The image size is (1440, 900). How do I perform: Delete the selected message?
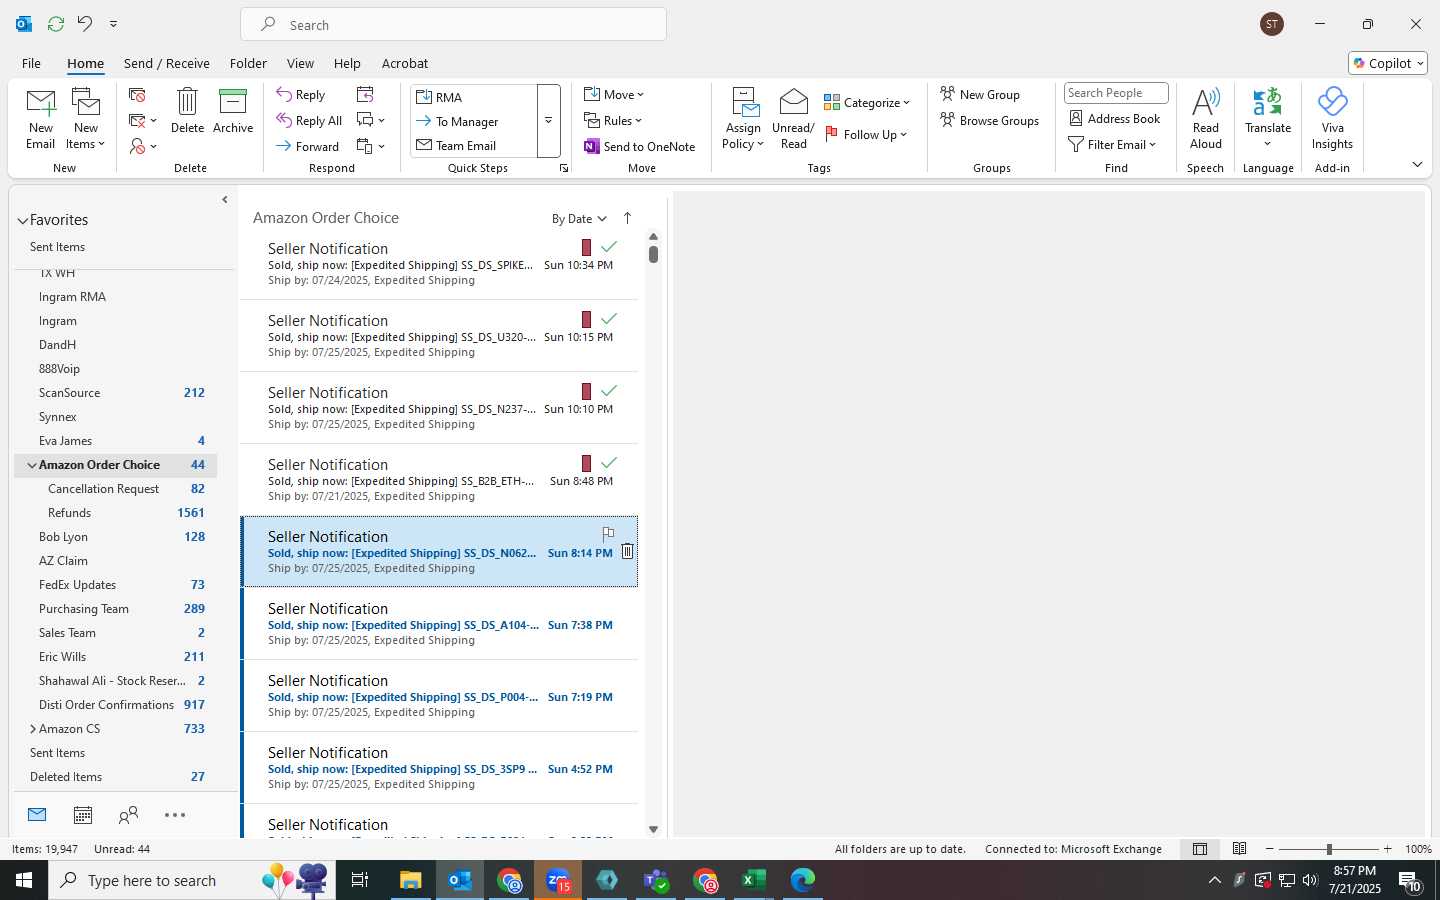click(187, 110)
